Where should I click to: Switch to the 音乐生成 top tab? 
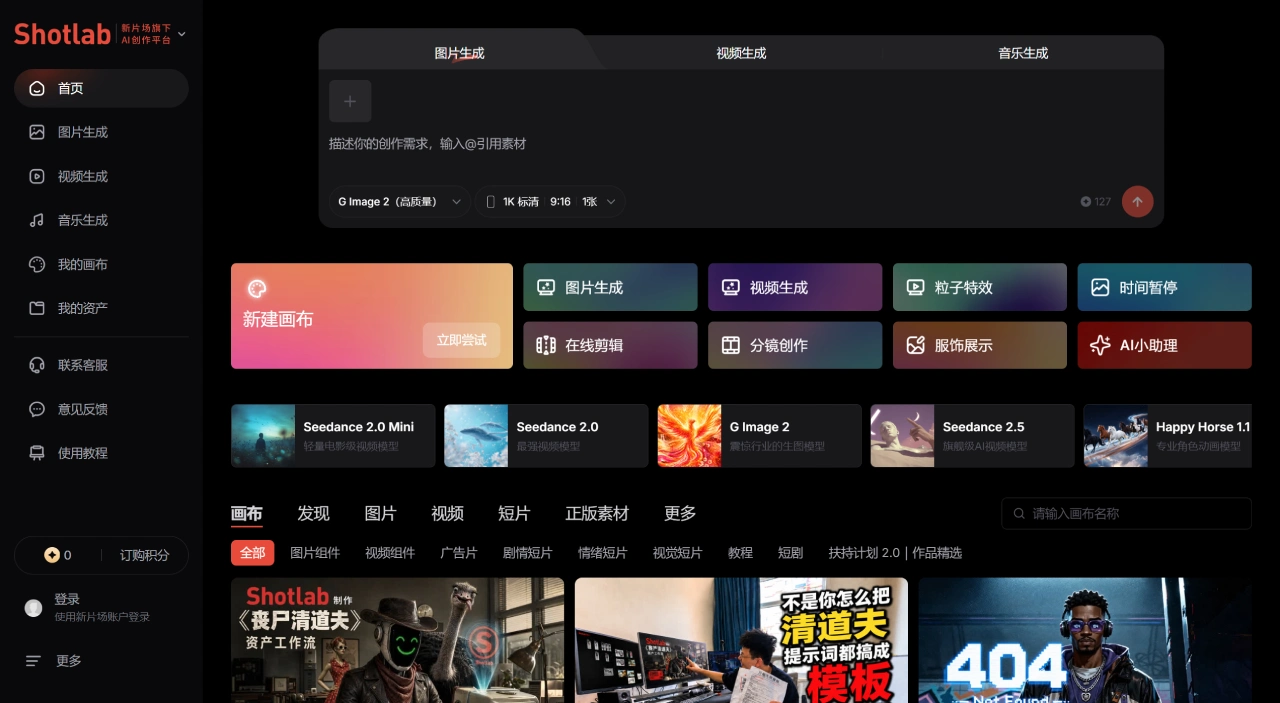point(1023,53)
